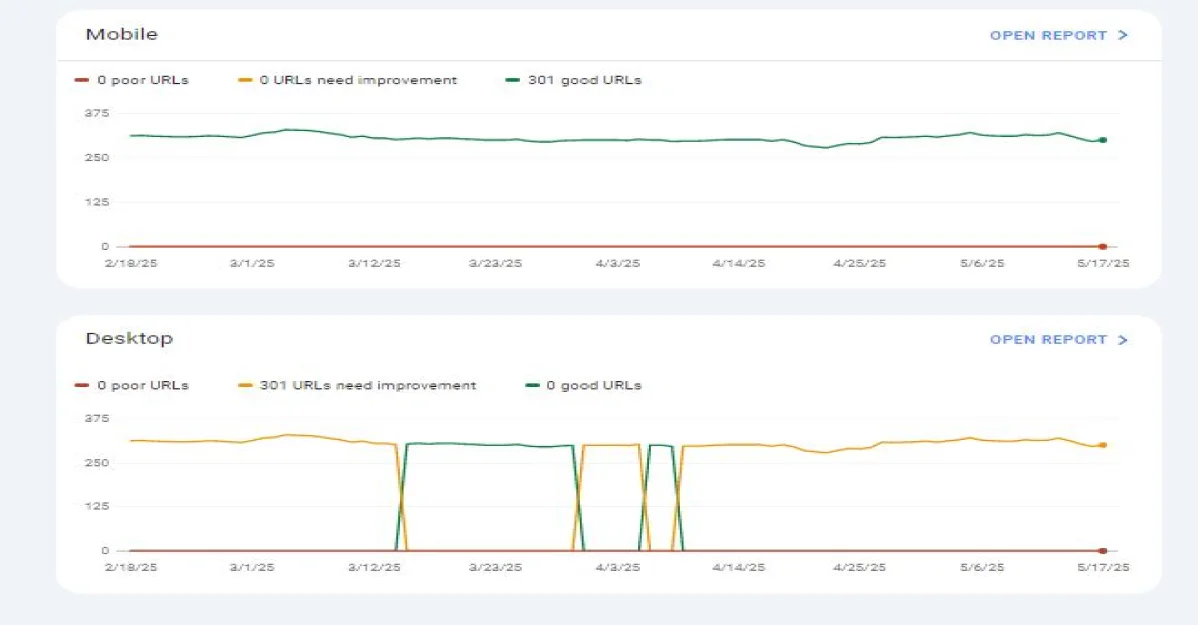1198x625 pixels.
Task: Click the red endpoint dot on the Mobile chart
Action: [x=1102, y=246]
